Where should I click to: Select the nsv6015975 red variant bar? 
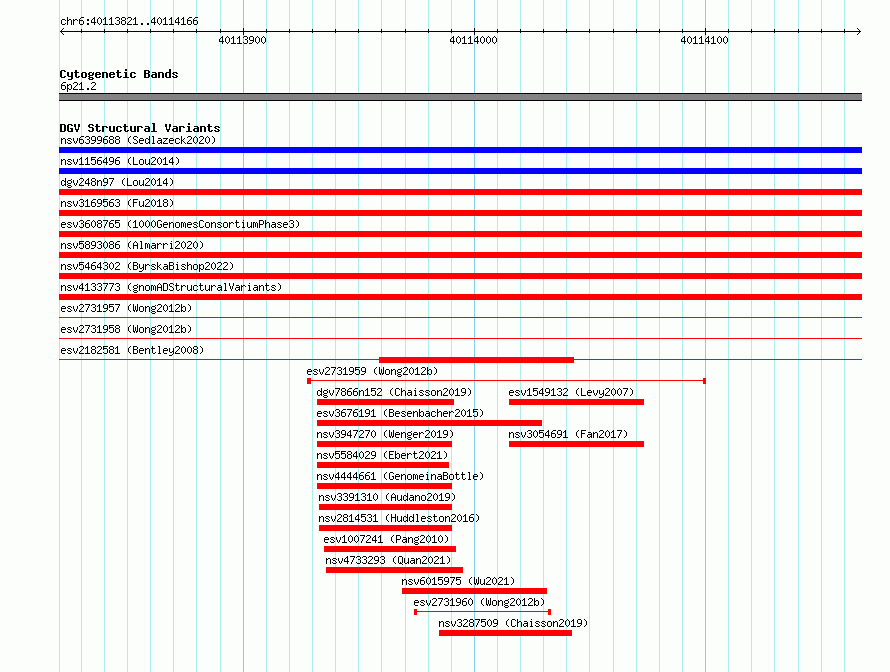click(475, 591)
